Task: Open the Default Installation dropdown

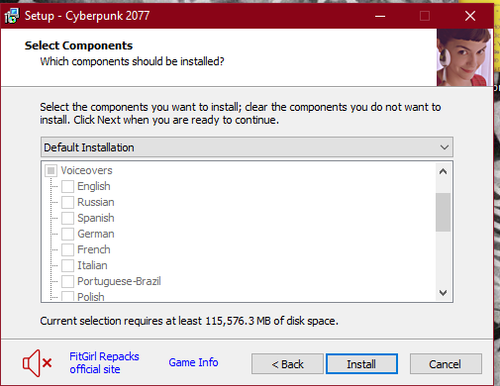Action: coord(247,147)
